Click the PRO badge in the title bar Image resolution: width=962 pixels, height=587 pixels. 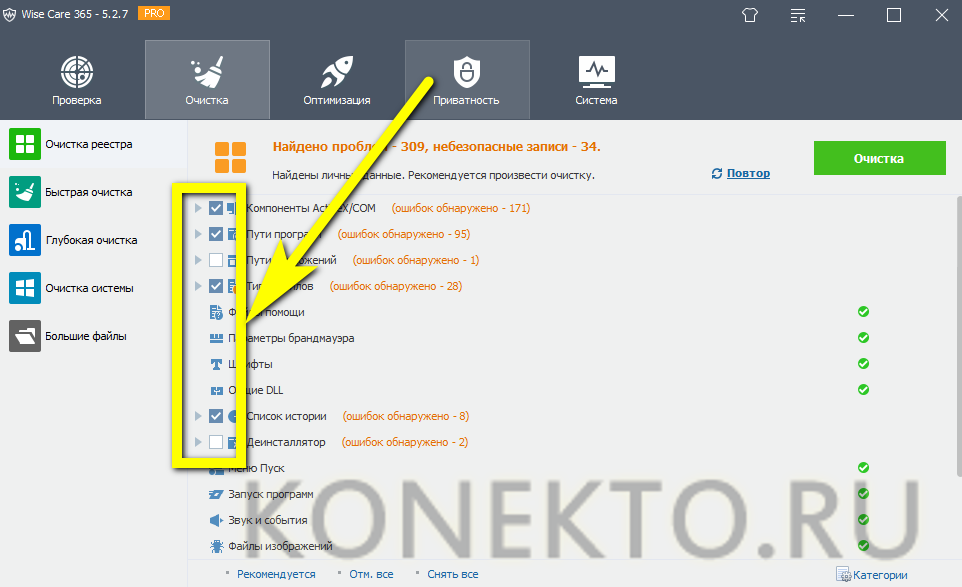coord(154,13)
